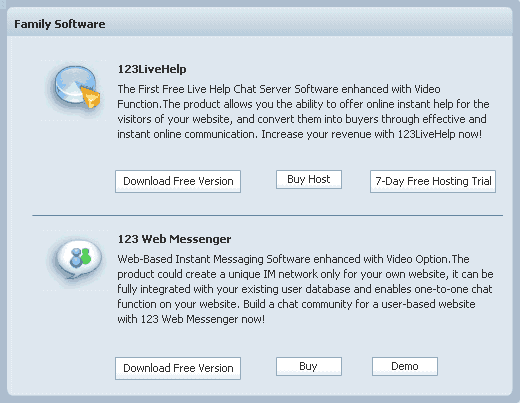Image resolution: width=520 pixels, height=403 pixels.
Task: Click the "Build a chat community" sentence
Action: tap(359, 304)
